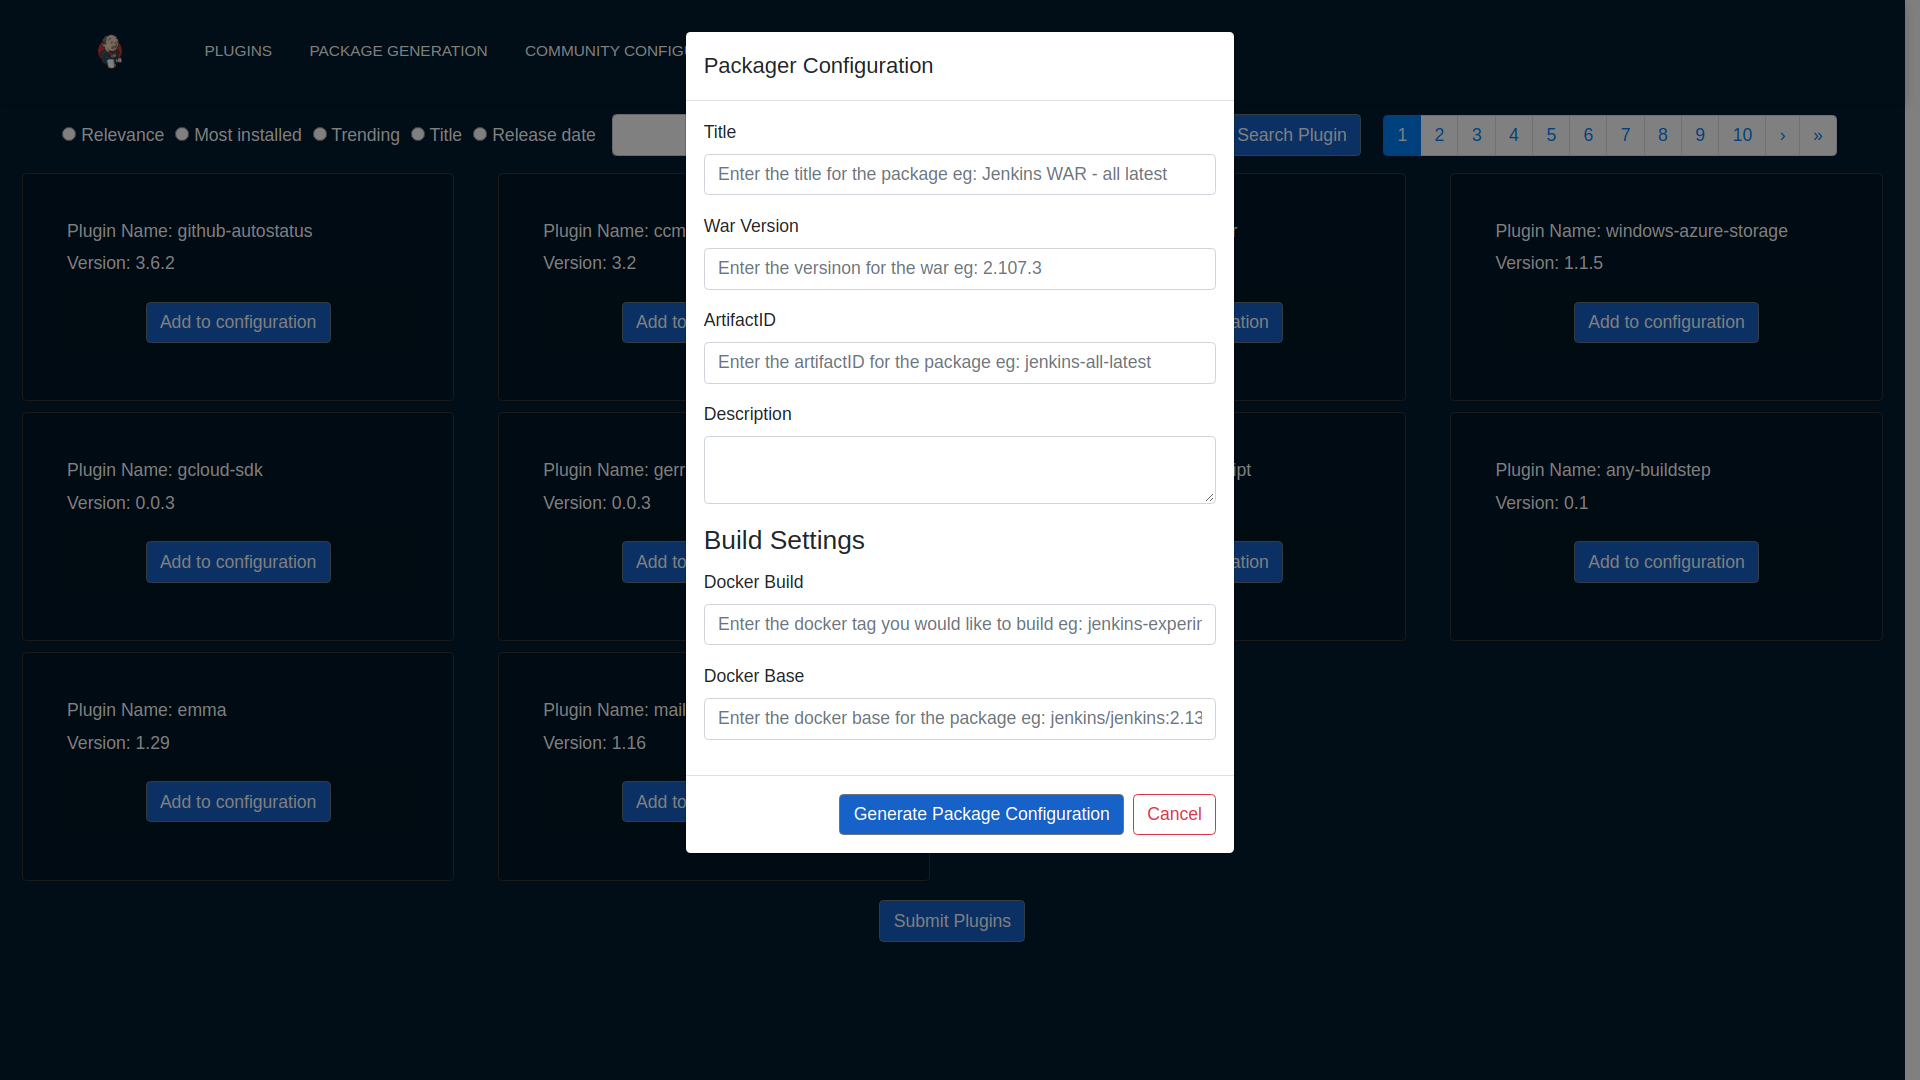Focus the Title input field
Screen dimensions: 1920x1080
[960, 174]
